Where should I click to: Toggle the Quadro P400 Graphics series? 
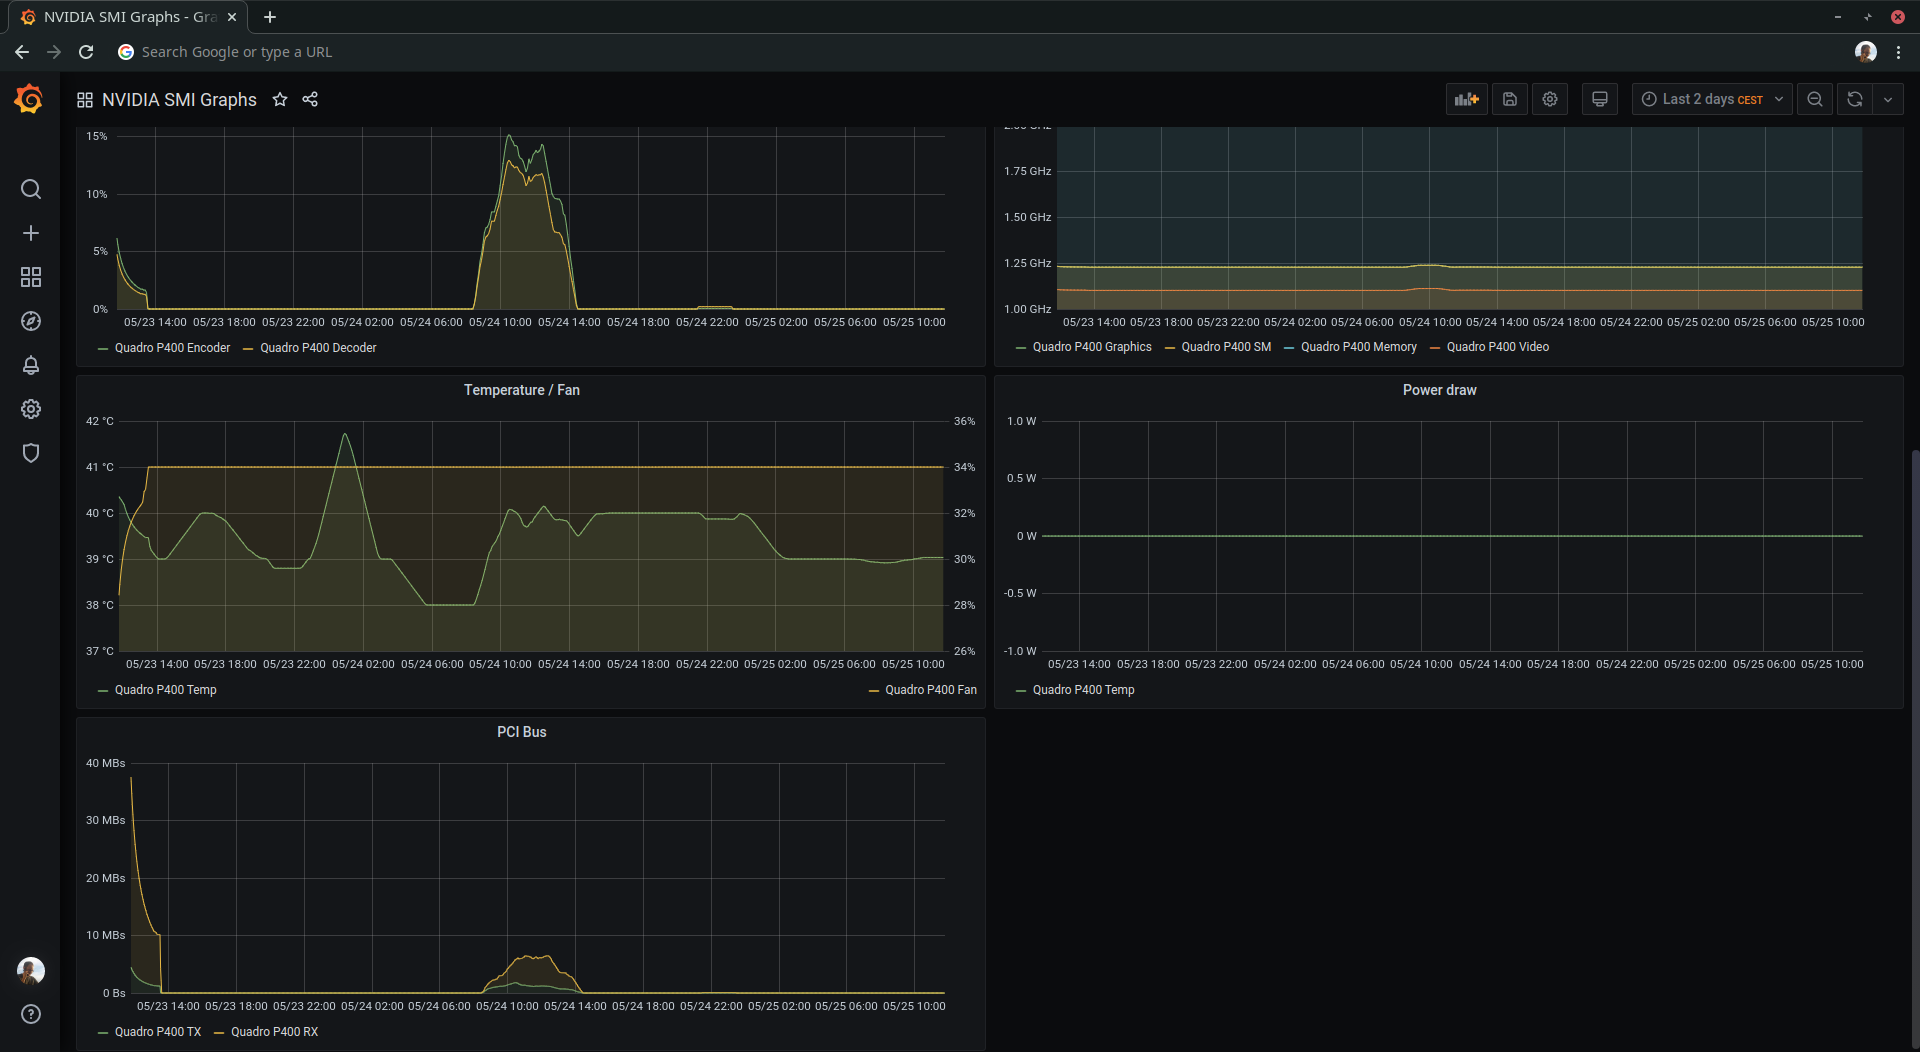click(1092, 347)
